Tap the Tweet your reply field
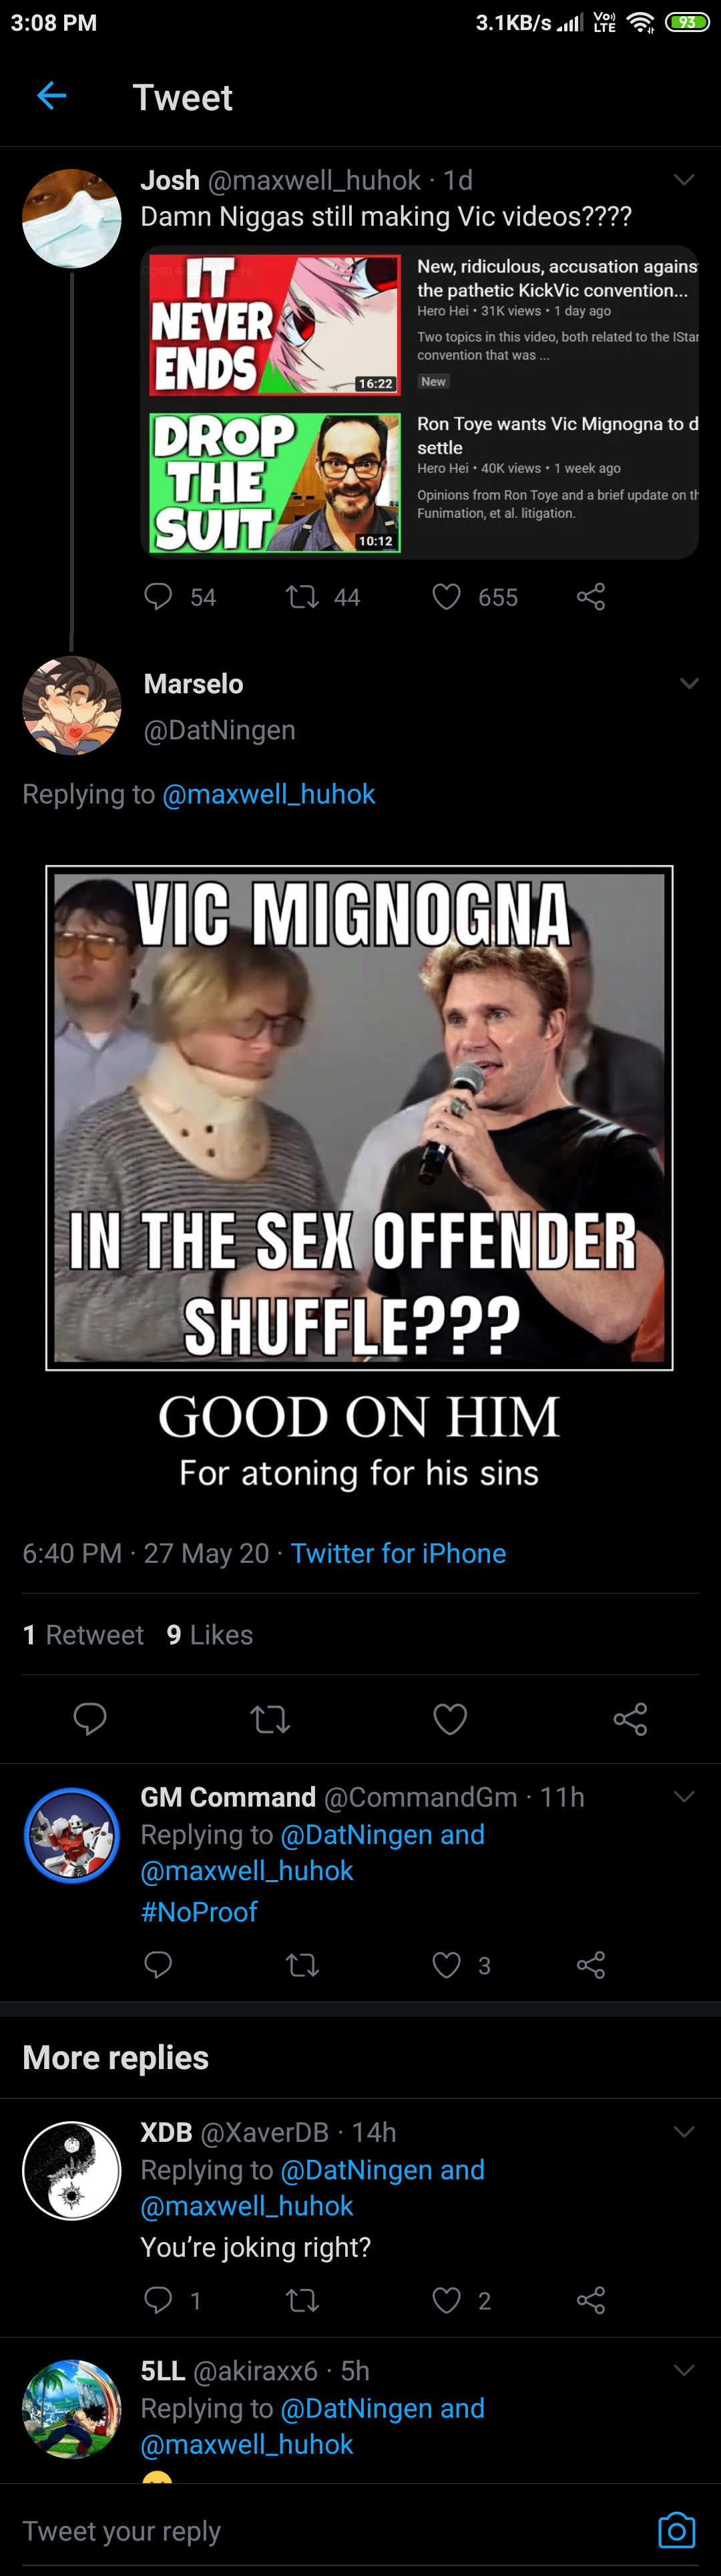This screenshot has width=721, height=2576. coord(330,2531)
